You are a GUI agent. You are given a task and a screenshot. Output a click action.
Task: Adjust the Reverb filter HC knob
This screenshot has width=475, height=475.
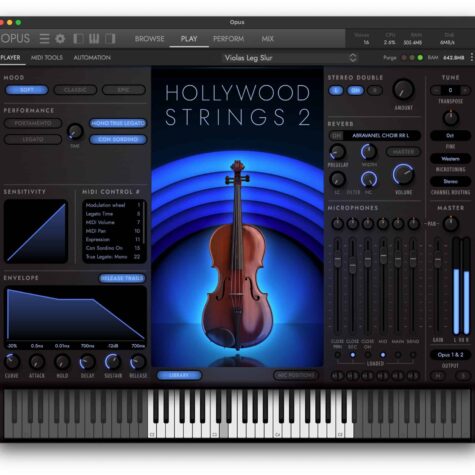pos(369,179)
